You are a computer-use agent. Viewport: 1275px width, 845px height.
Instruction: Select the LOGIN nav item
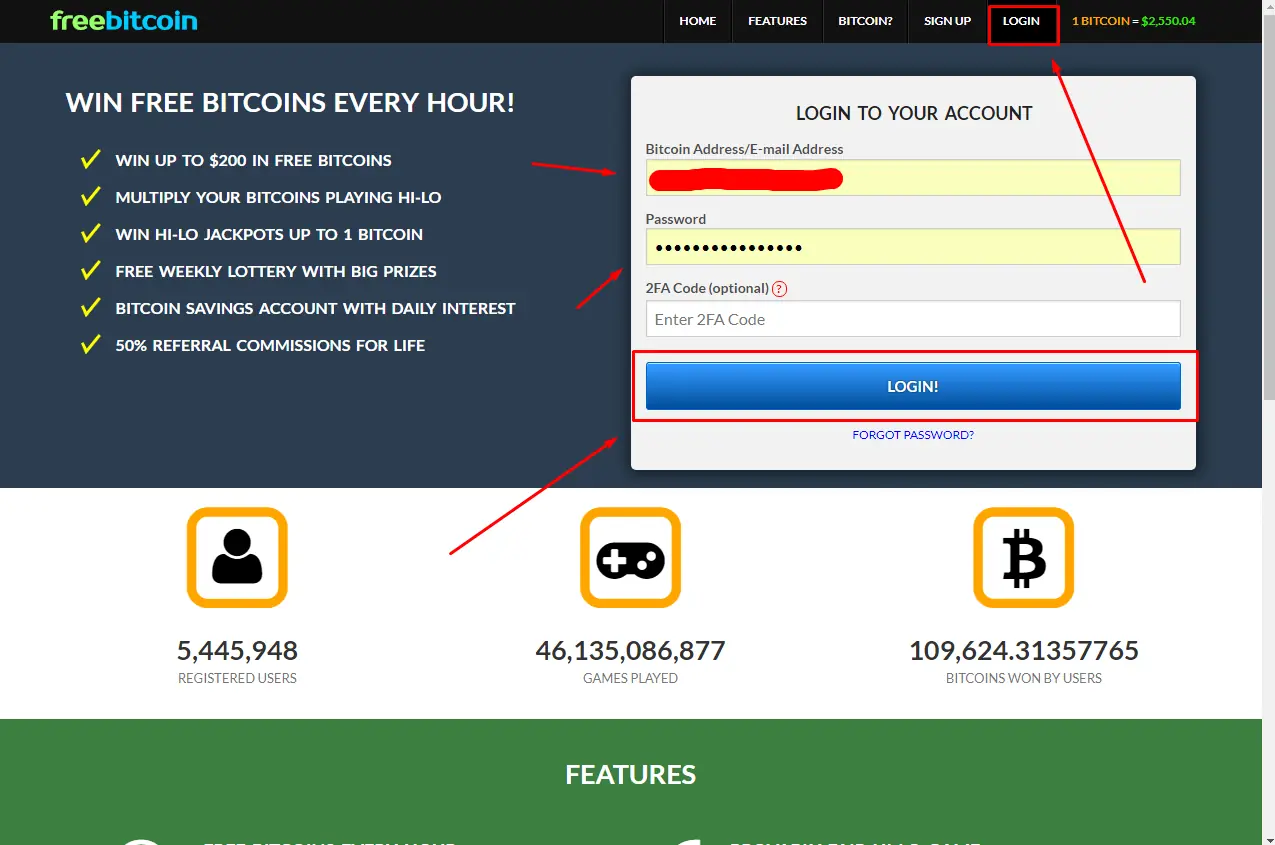1021,21
